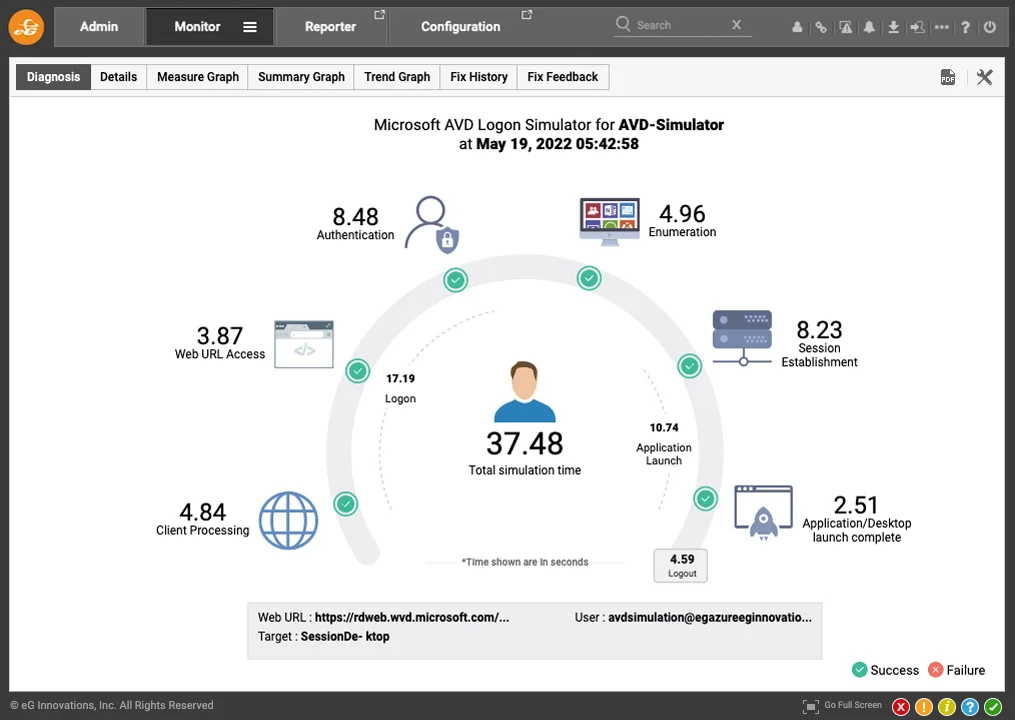This screenshot has height=720, width=1015.
Task: Open the Configuration module
Action: click(x=461, y=27)
